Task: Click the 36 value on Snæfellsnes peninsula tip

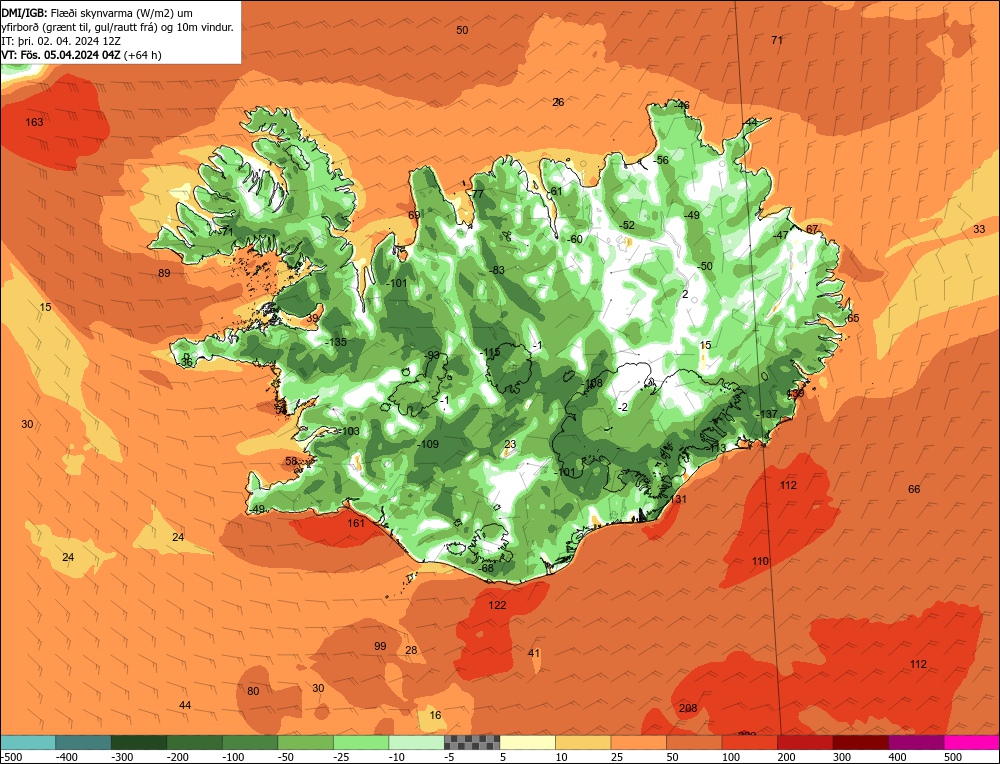Action: coord(187,362)
